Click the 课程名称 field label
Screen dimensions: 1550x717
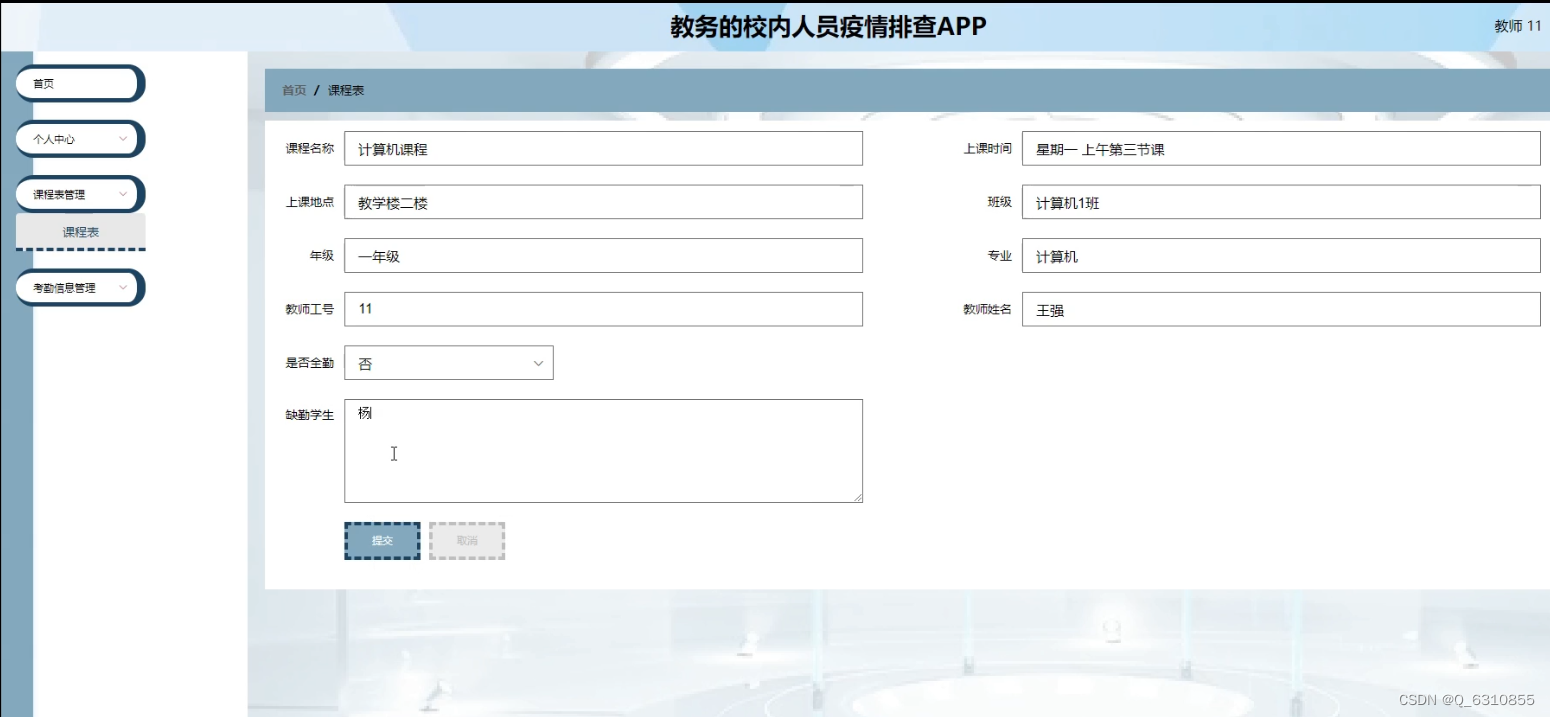[x=310, y=149]
